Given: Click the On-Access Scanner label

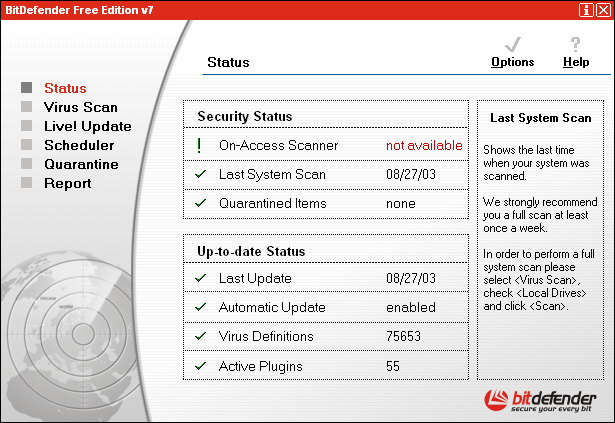Looking at the screenshot, I should (278, 146).
